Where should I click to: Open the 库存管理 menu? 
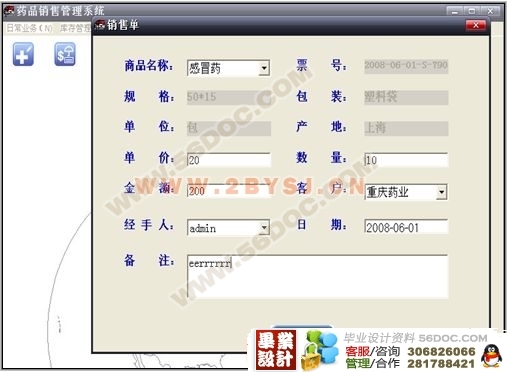75,28
